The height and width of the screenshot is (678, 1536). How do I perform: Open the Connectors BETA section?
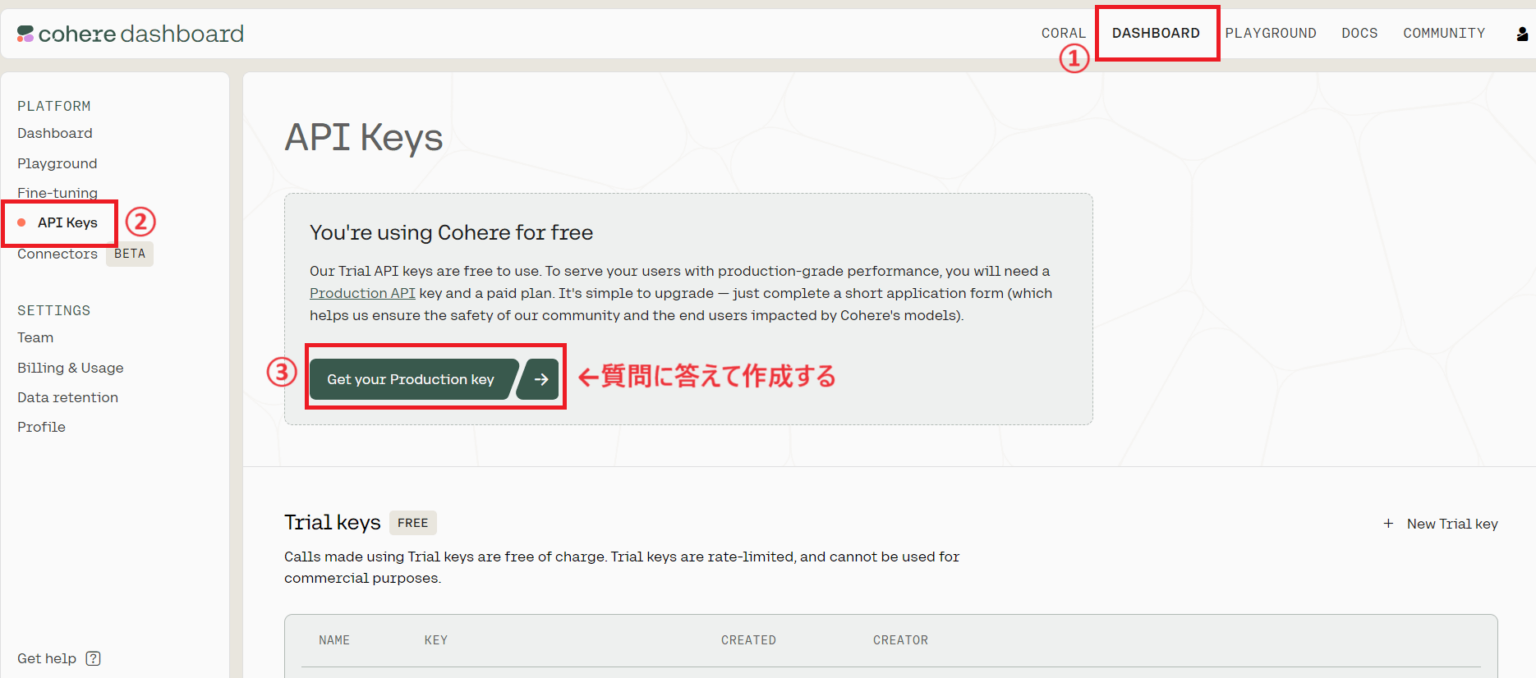point(57,253)
